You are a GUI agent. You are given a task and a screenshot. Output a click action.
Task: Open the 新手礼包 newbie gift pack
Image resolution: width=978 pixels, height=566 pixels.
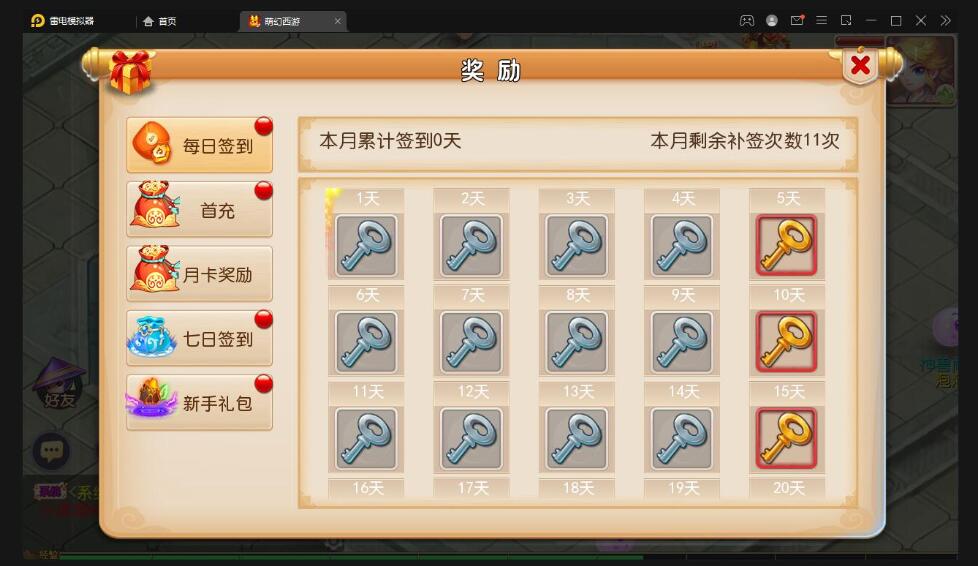200,402
